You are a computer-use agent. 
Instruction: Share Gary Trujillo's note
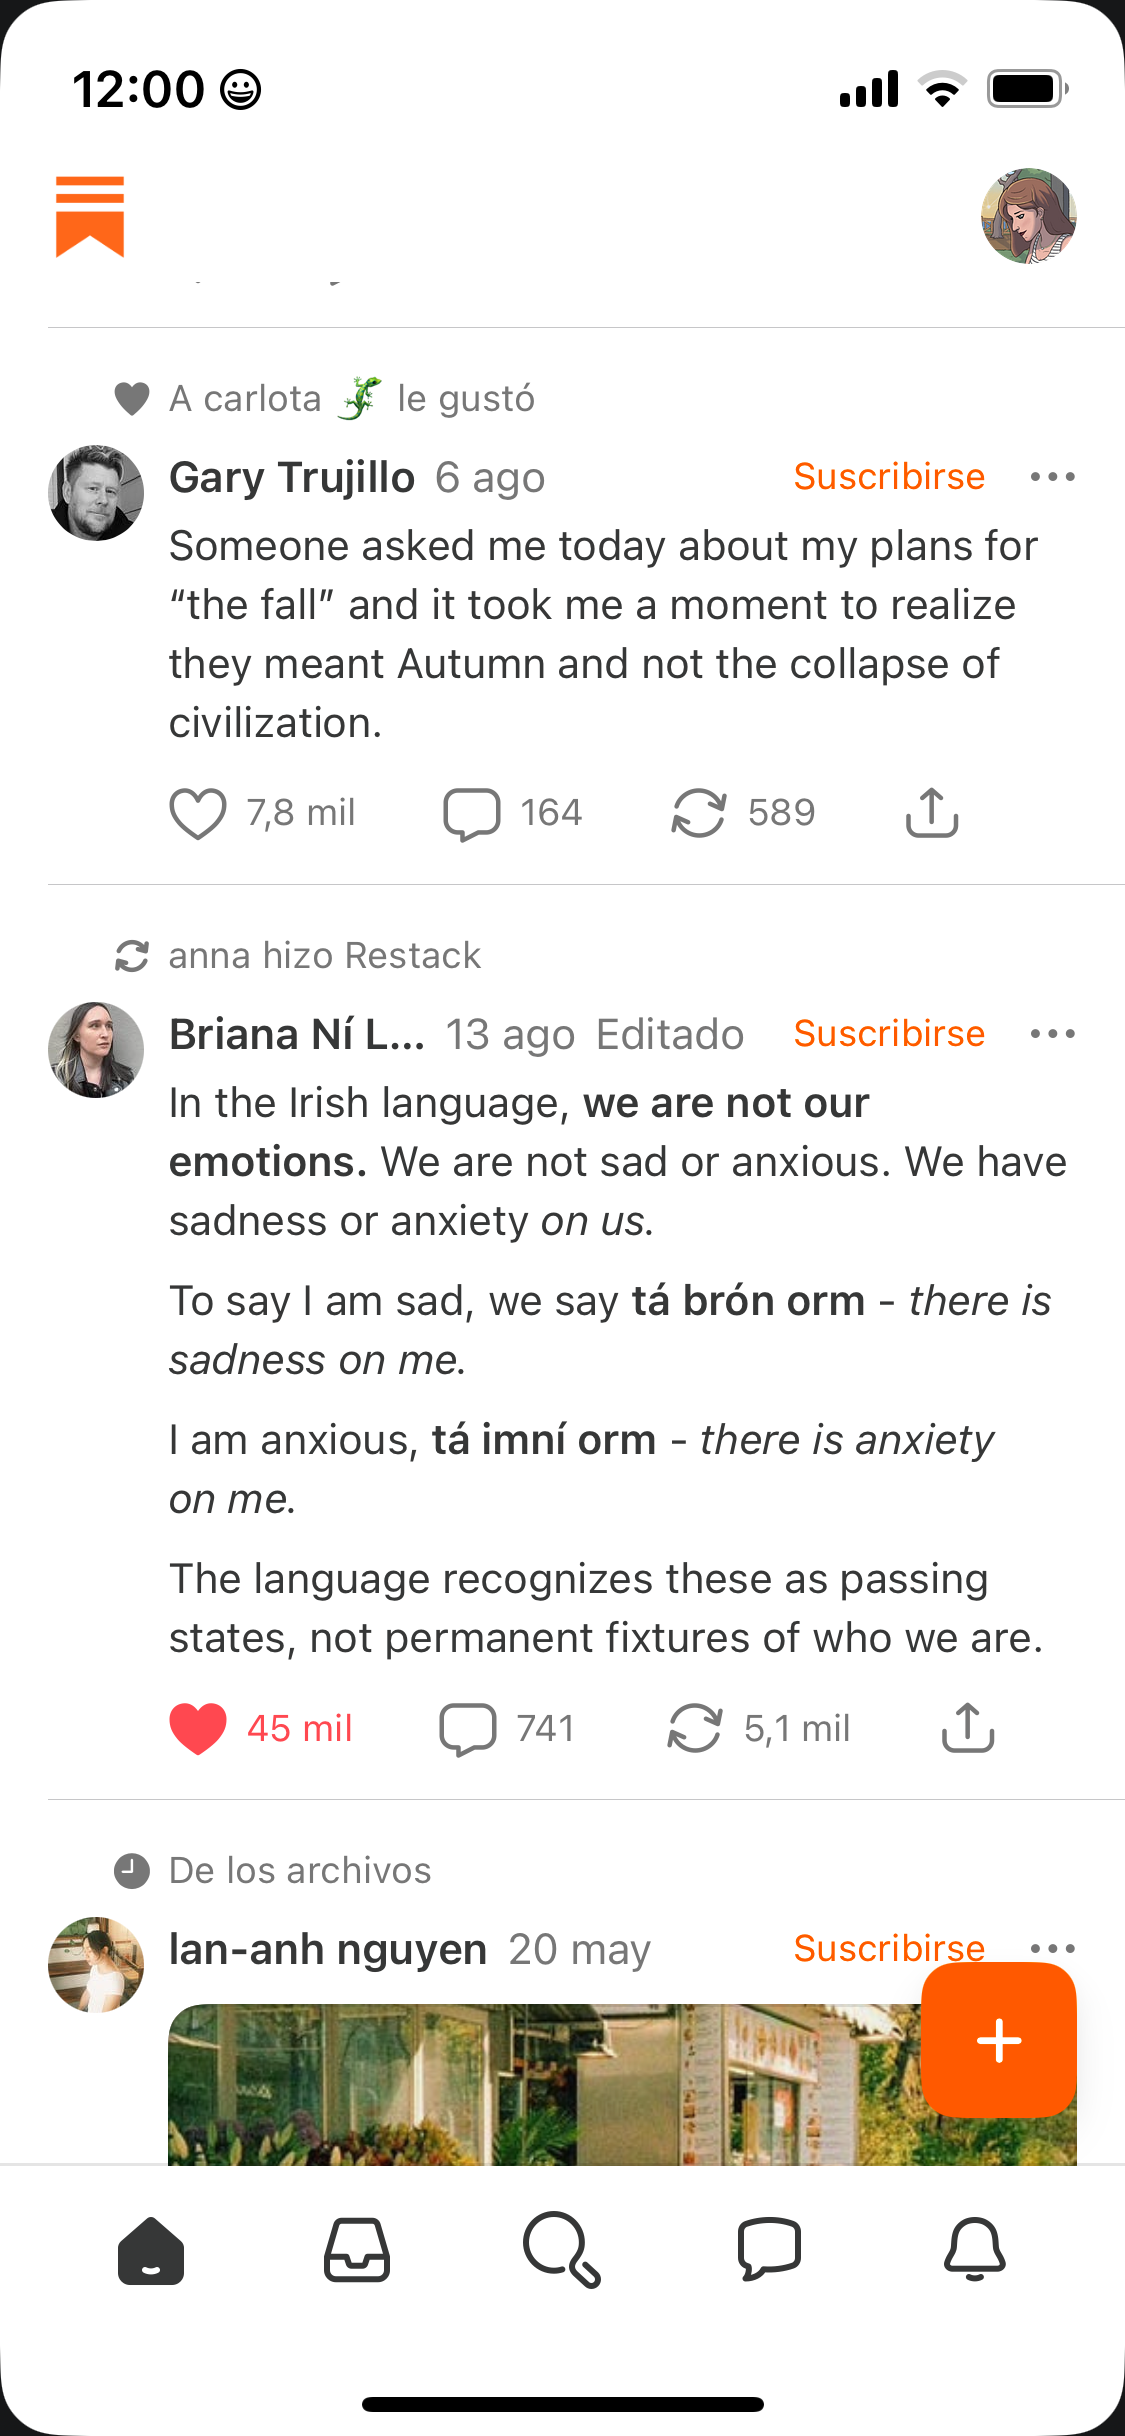[932, 813]
